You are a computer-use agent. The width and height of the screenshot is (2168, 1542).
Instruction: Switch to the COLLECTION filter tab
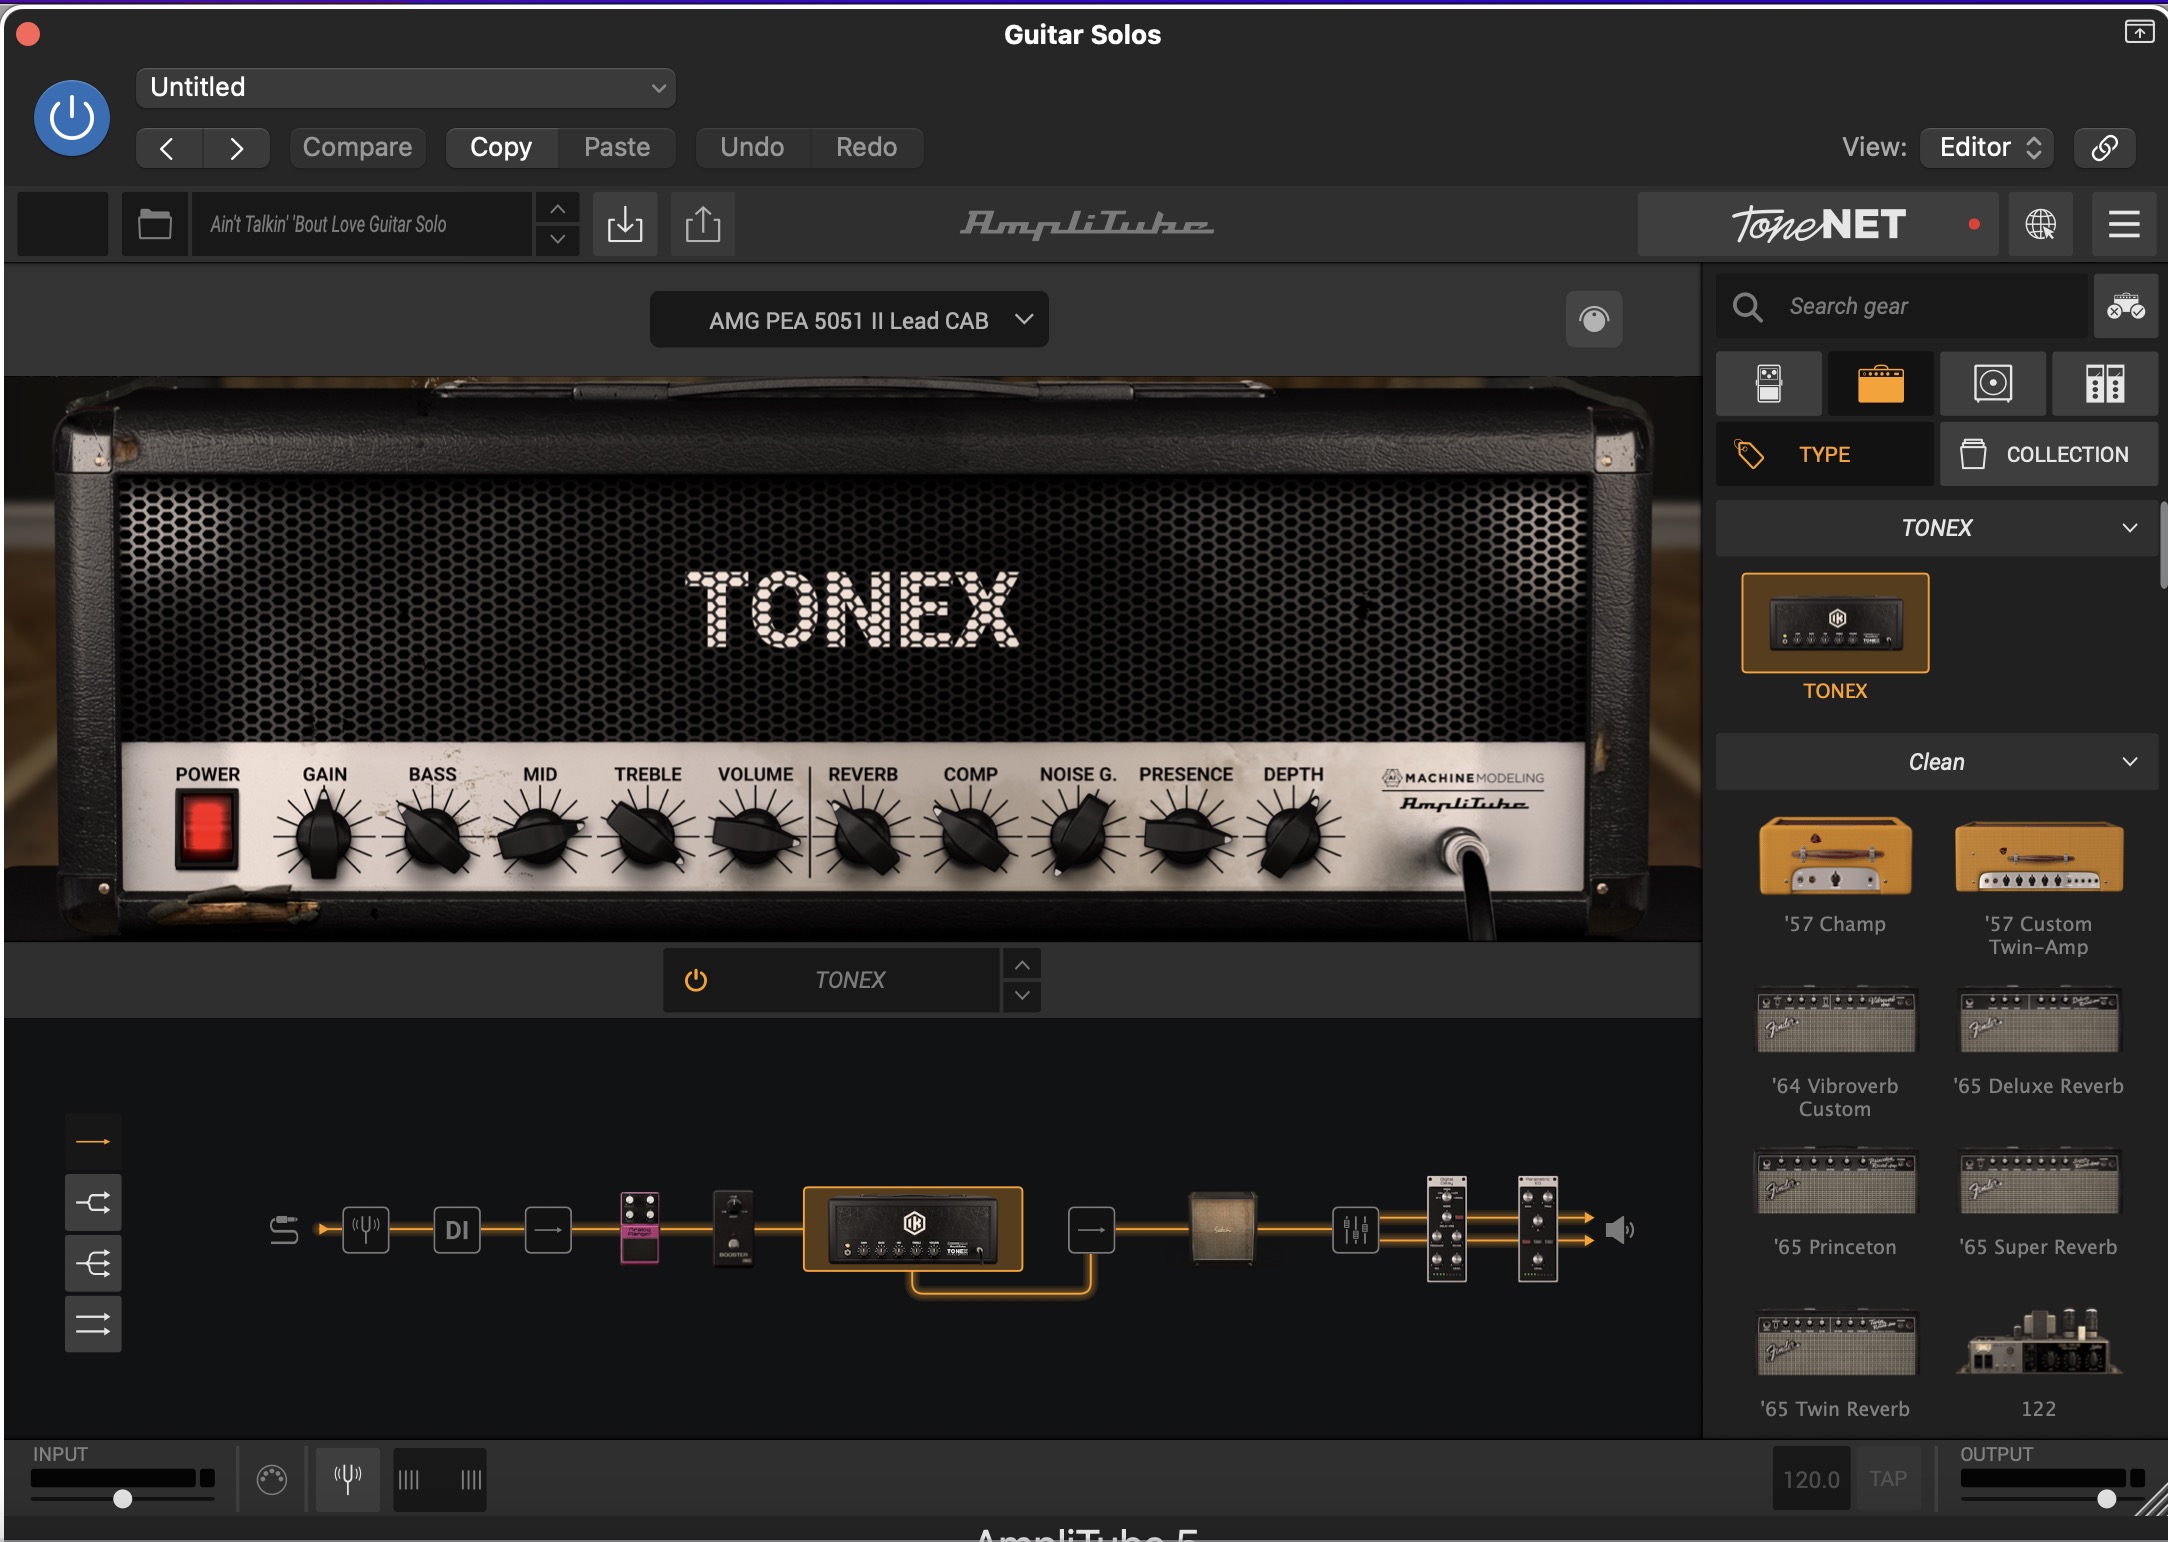tap(2049, 454)
